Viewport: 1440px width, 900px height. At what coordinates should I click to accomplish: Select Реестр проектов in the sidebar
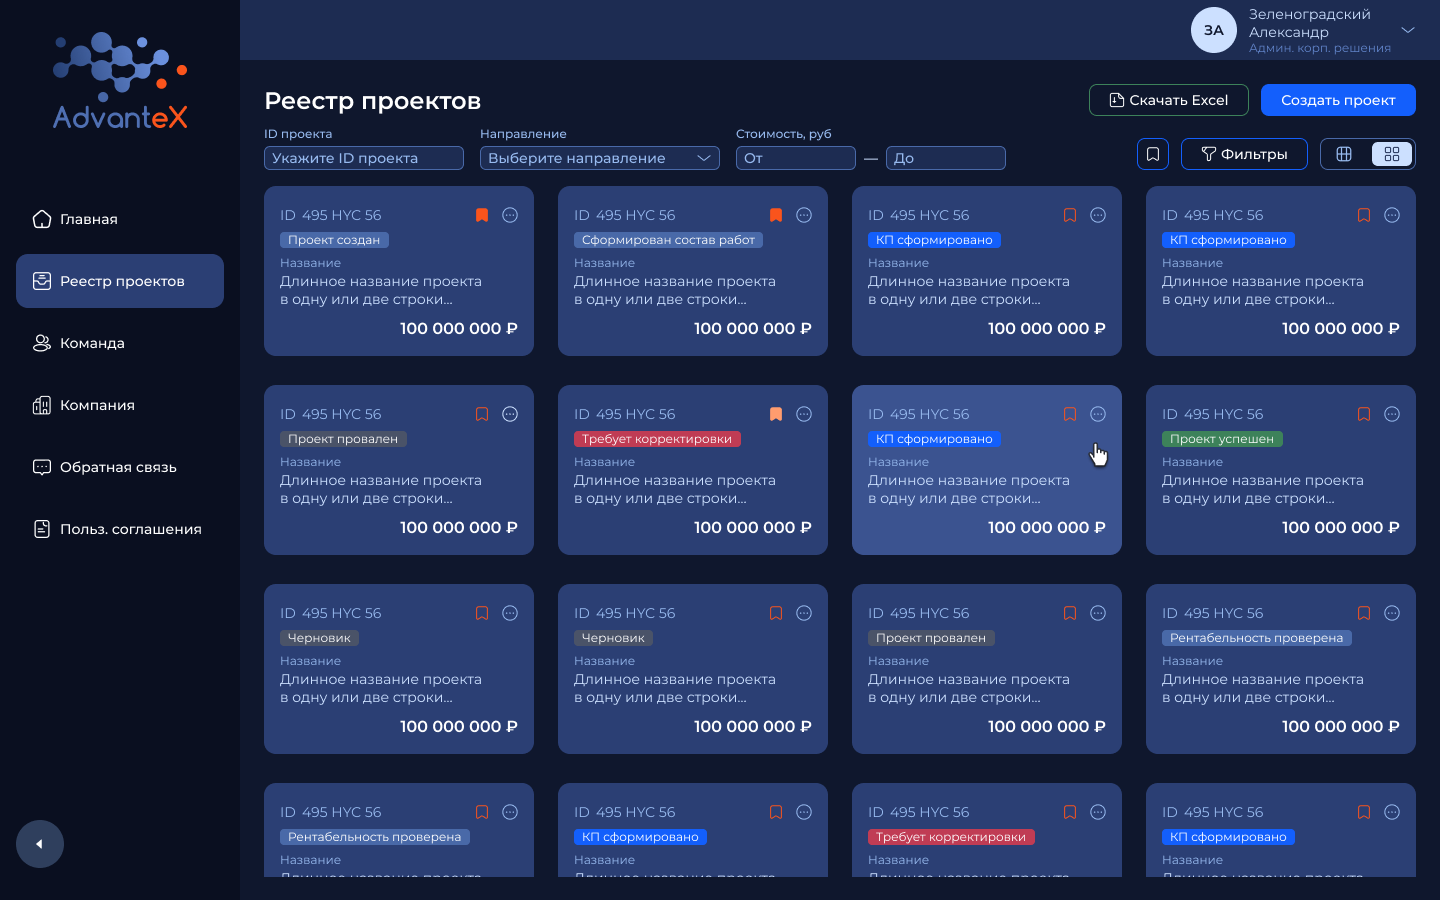(x=120, y=281)
